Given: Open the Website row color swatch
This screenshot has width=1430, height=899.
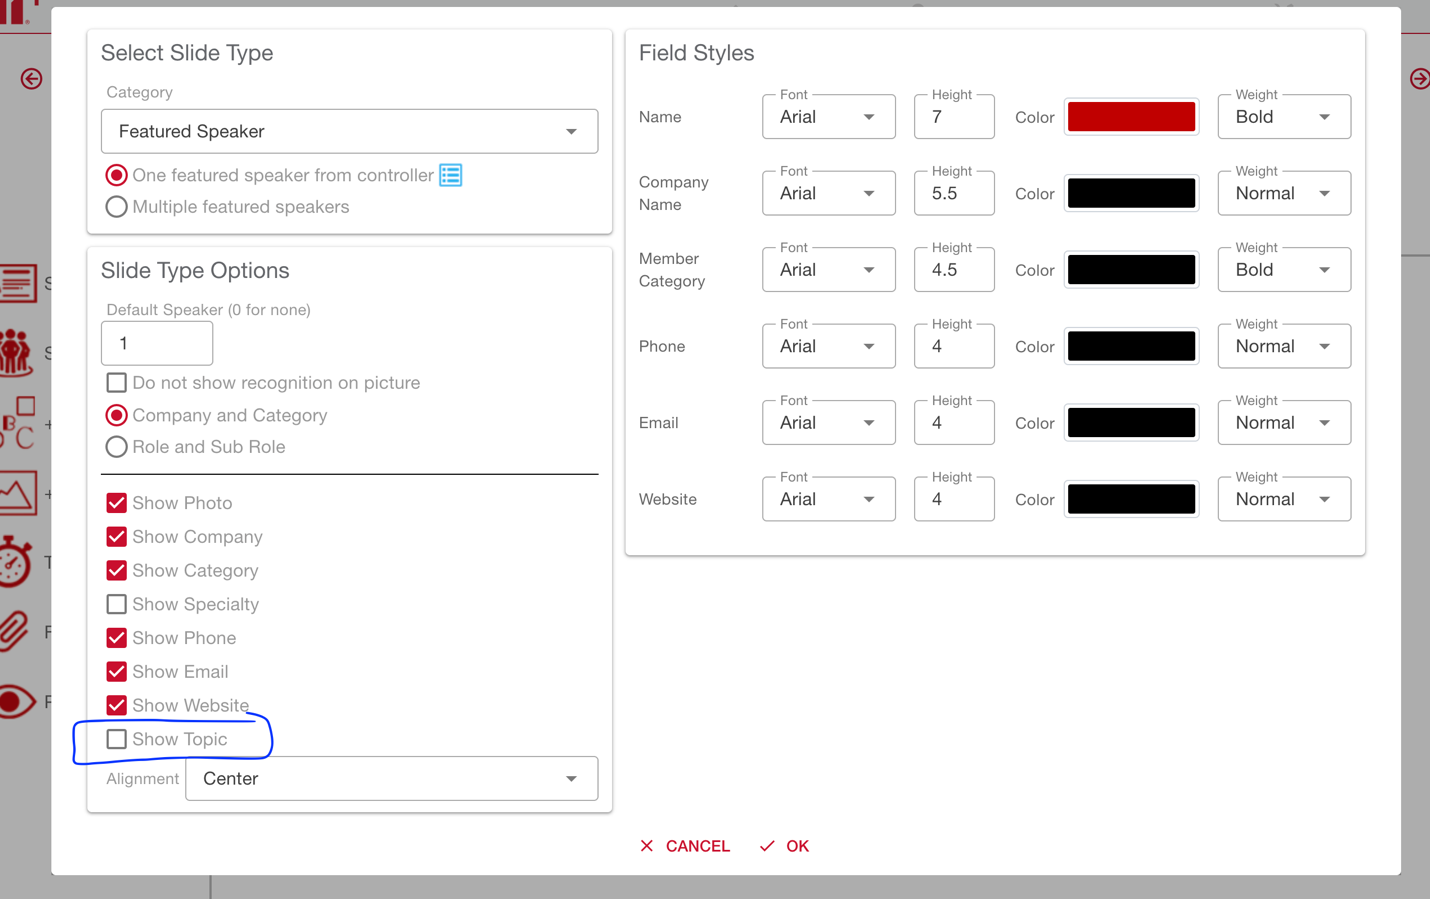Looking at the screenshot, I should [1131, 500].
